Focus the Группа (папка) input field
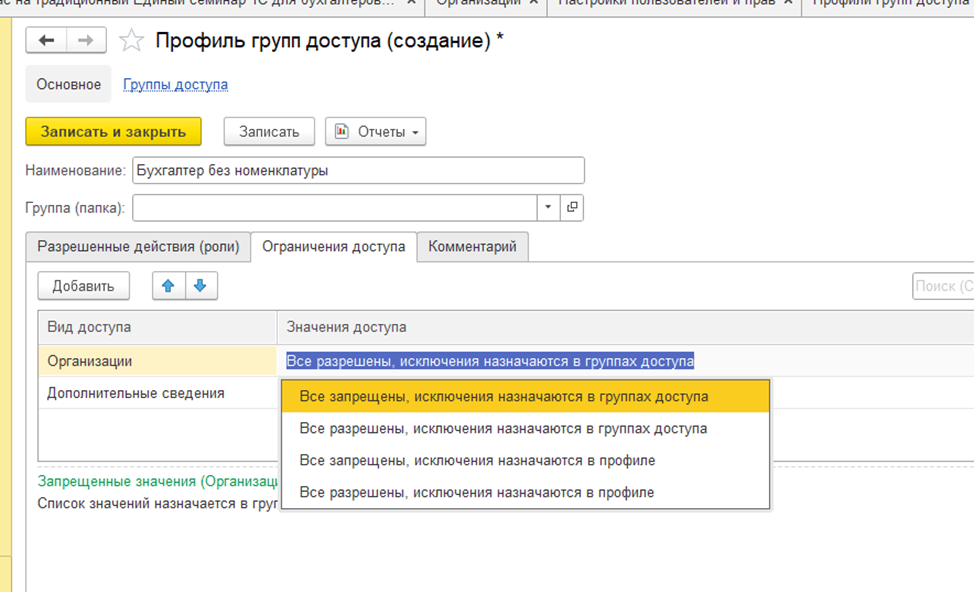Screen dimensions: 974x592 [x=334, y=207]
